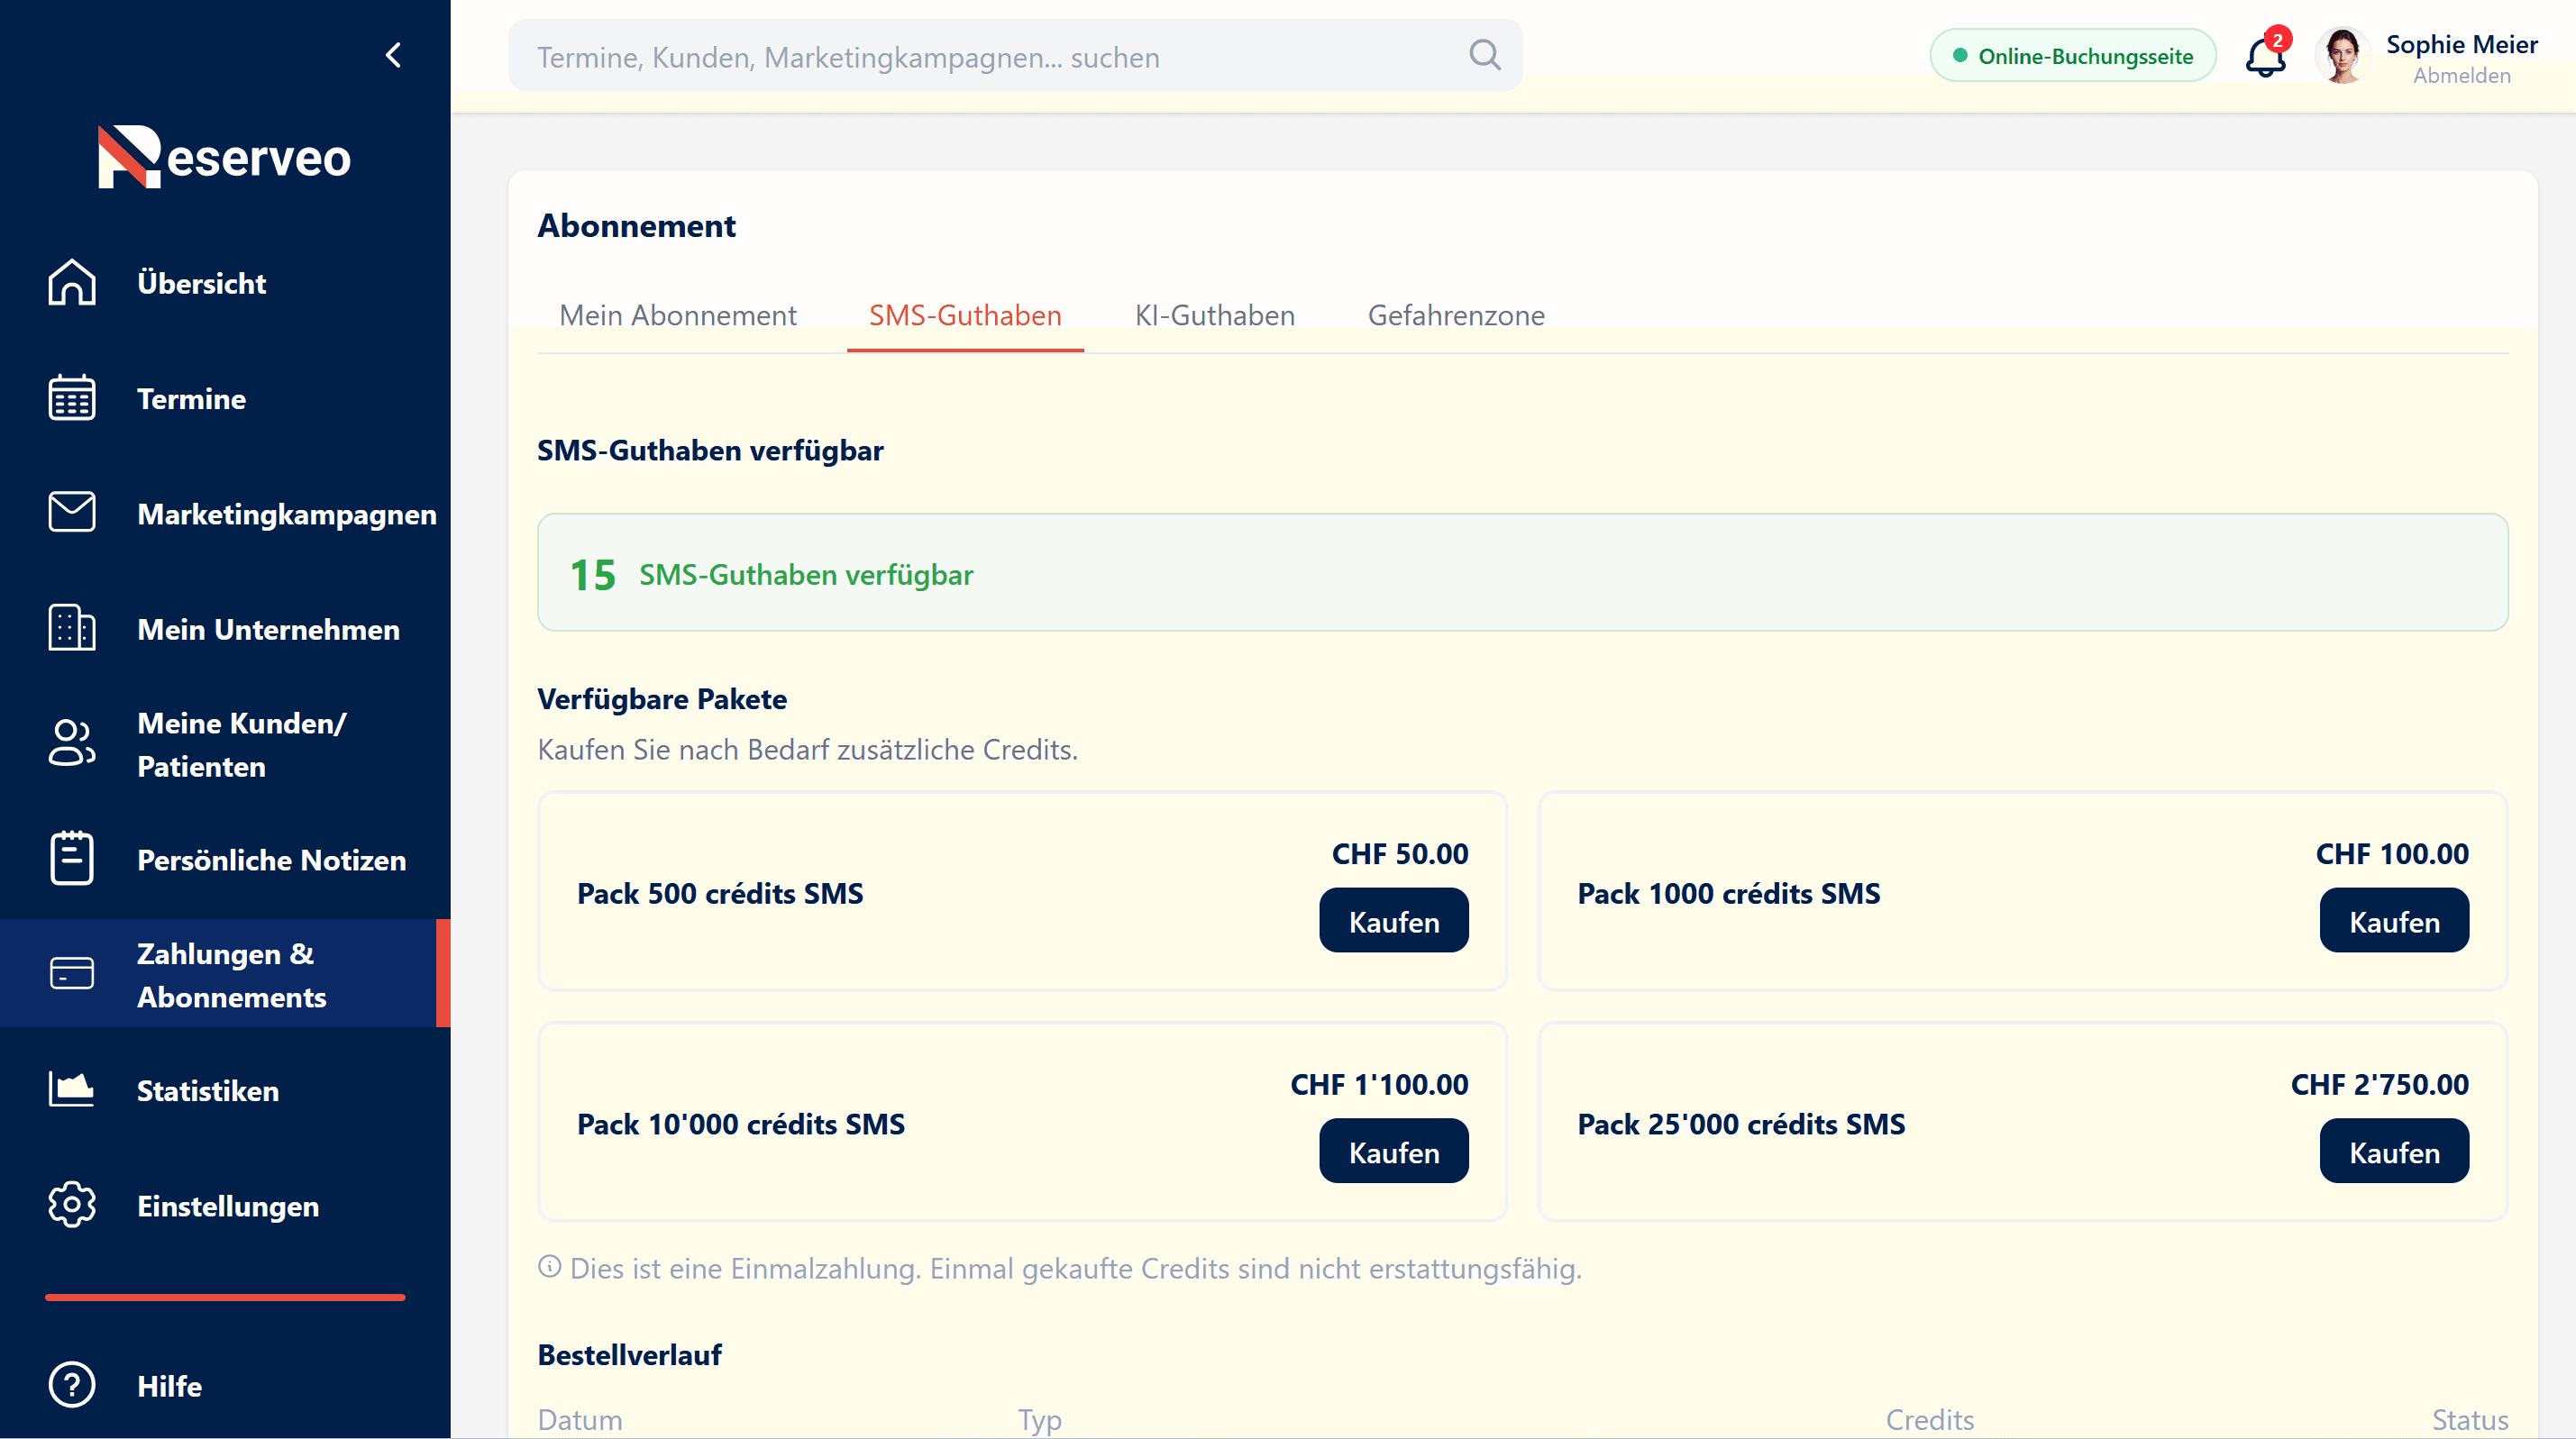The image size is (2576, 1439).
Task: Buy the Pack 10'000 crédits SMS
Action: pyautogui.click(x=1394, y=1152)
